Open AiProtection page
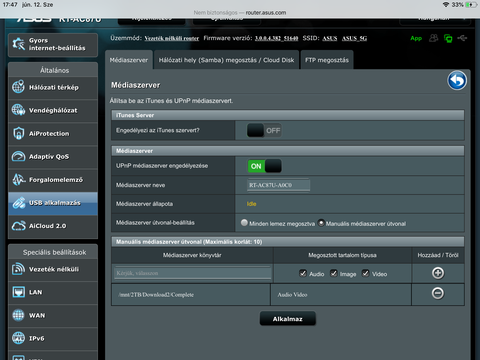 (53, 133)
